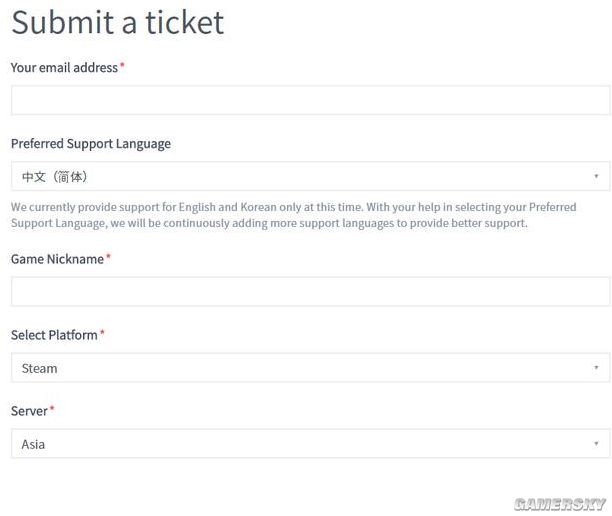The image size is (612, 516).
Task: Click the red asterisk beside Server
Action: (x=52, y=410)
